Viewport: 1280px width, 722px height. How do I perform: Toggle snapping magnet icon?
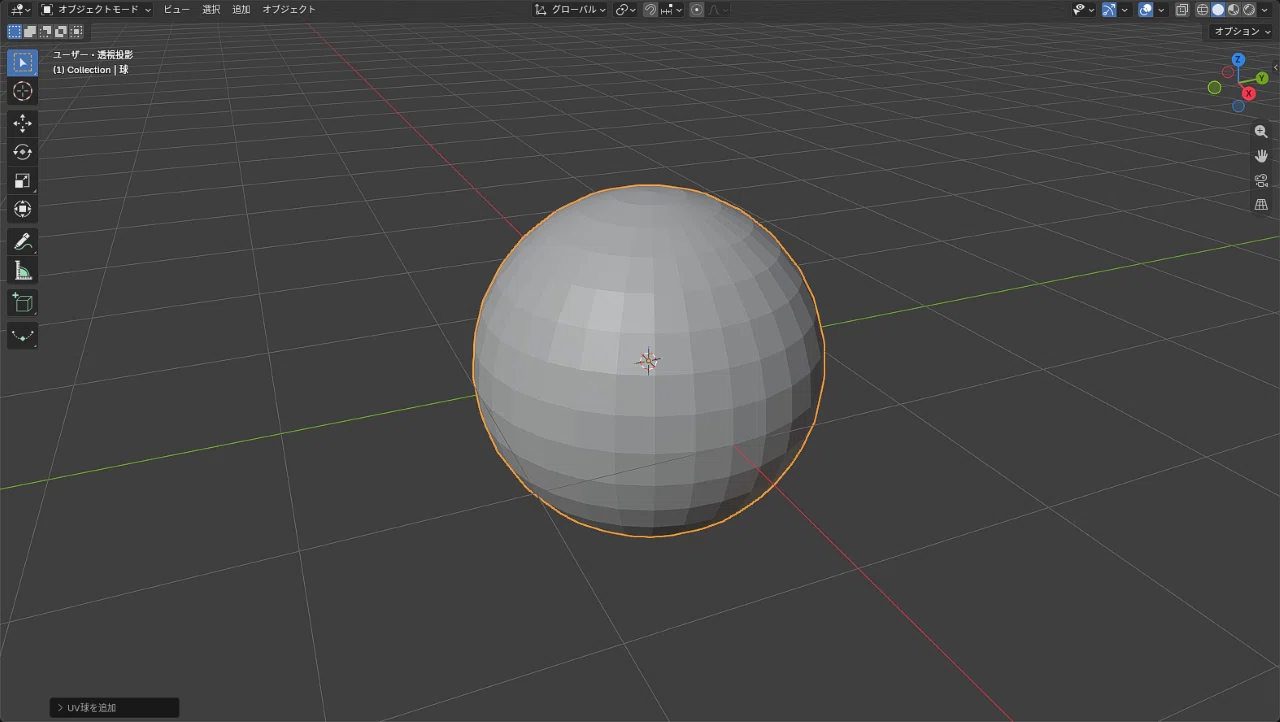click(650, 9)
